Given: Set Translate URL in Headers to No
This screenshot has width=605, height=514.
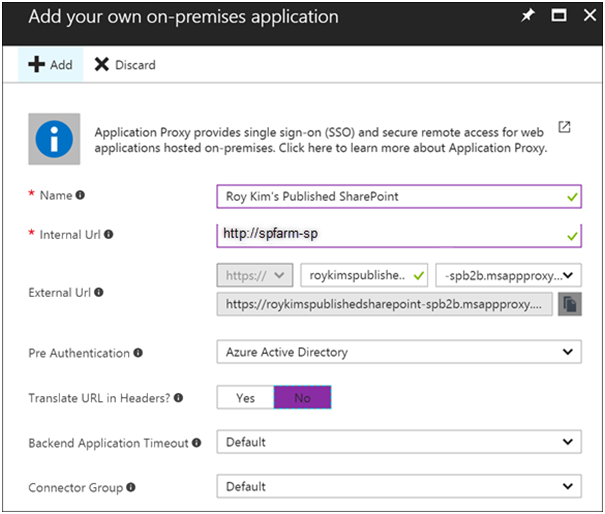Looking at the screenshot, I should pyautogui.click(x=302, y=397).
